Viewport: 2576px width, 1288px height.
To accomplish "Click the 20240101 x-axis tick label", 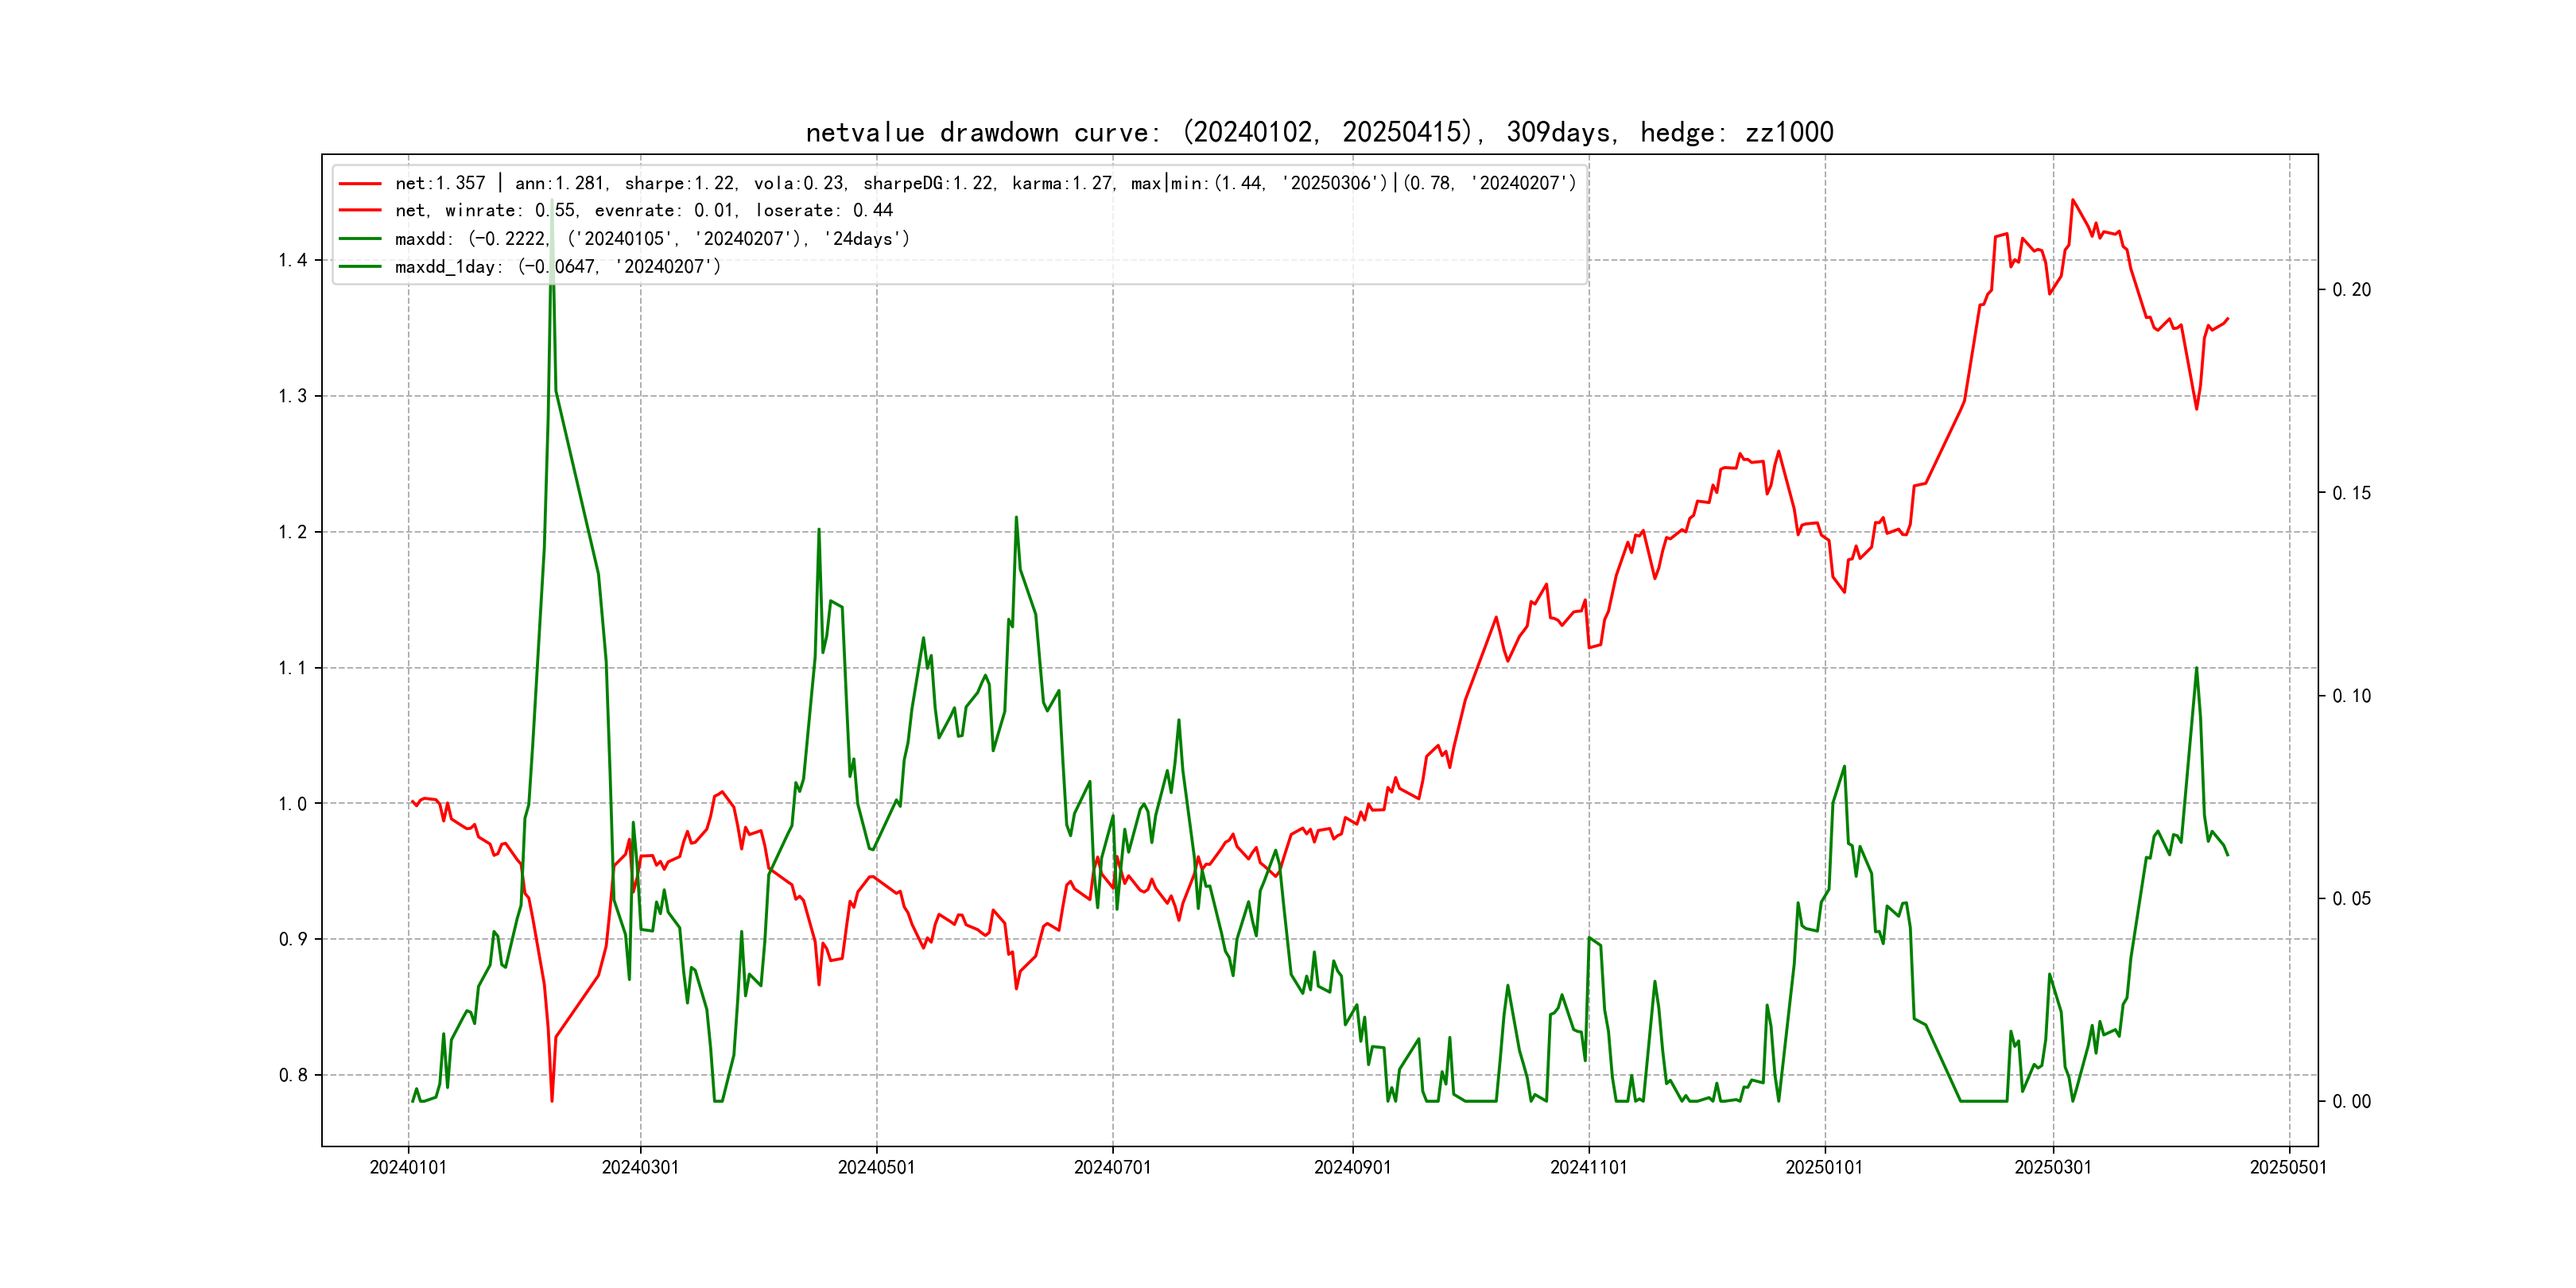I will click(408, 1168).
